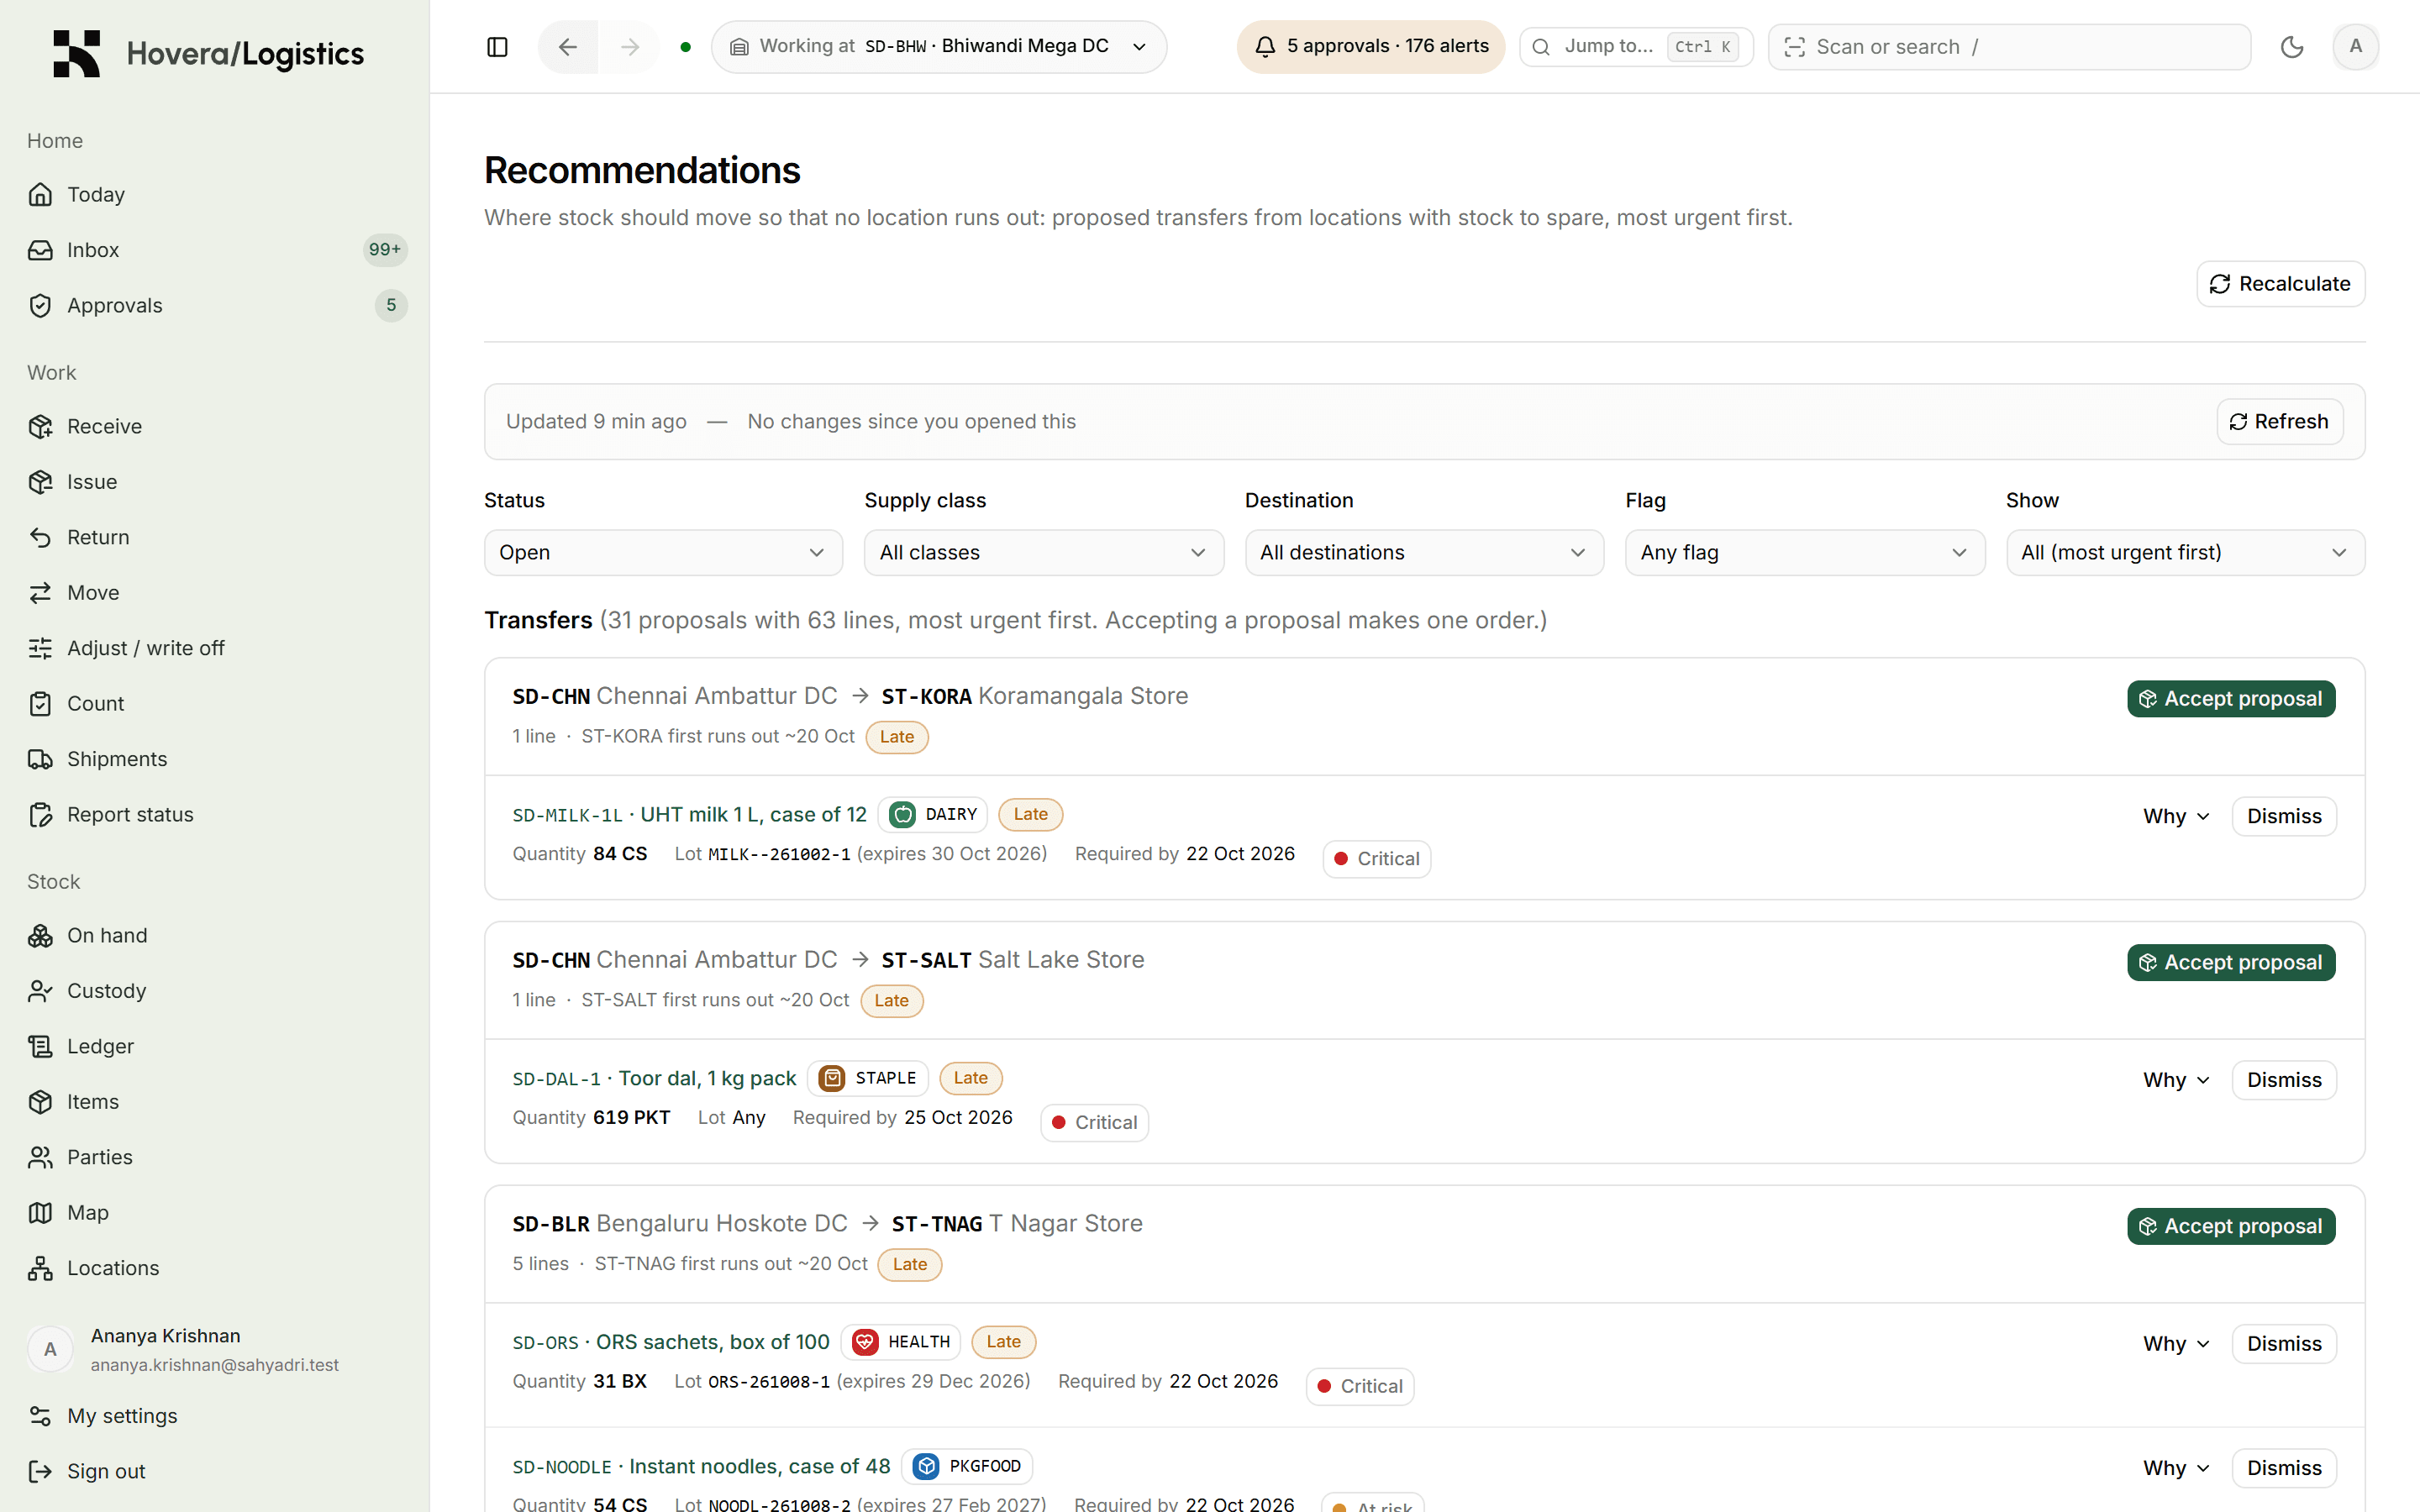2420x1512 pixels.
Task: Click Sign out in sidebar
Action: pos(215,1471)
